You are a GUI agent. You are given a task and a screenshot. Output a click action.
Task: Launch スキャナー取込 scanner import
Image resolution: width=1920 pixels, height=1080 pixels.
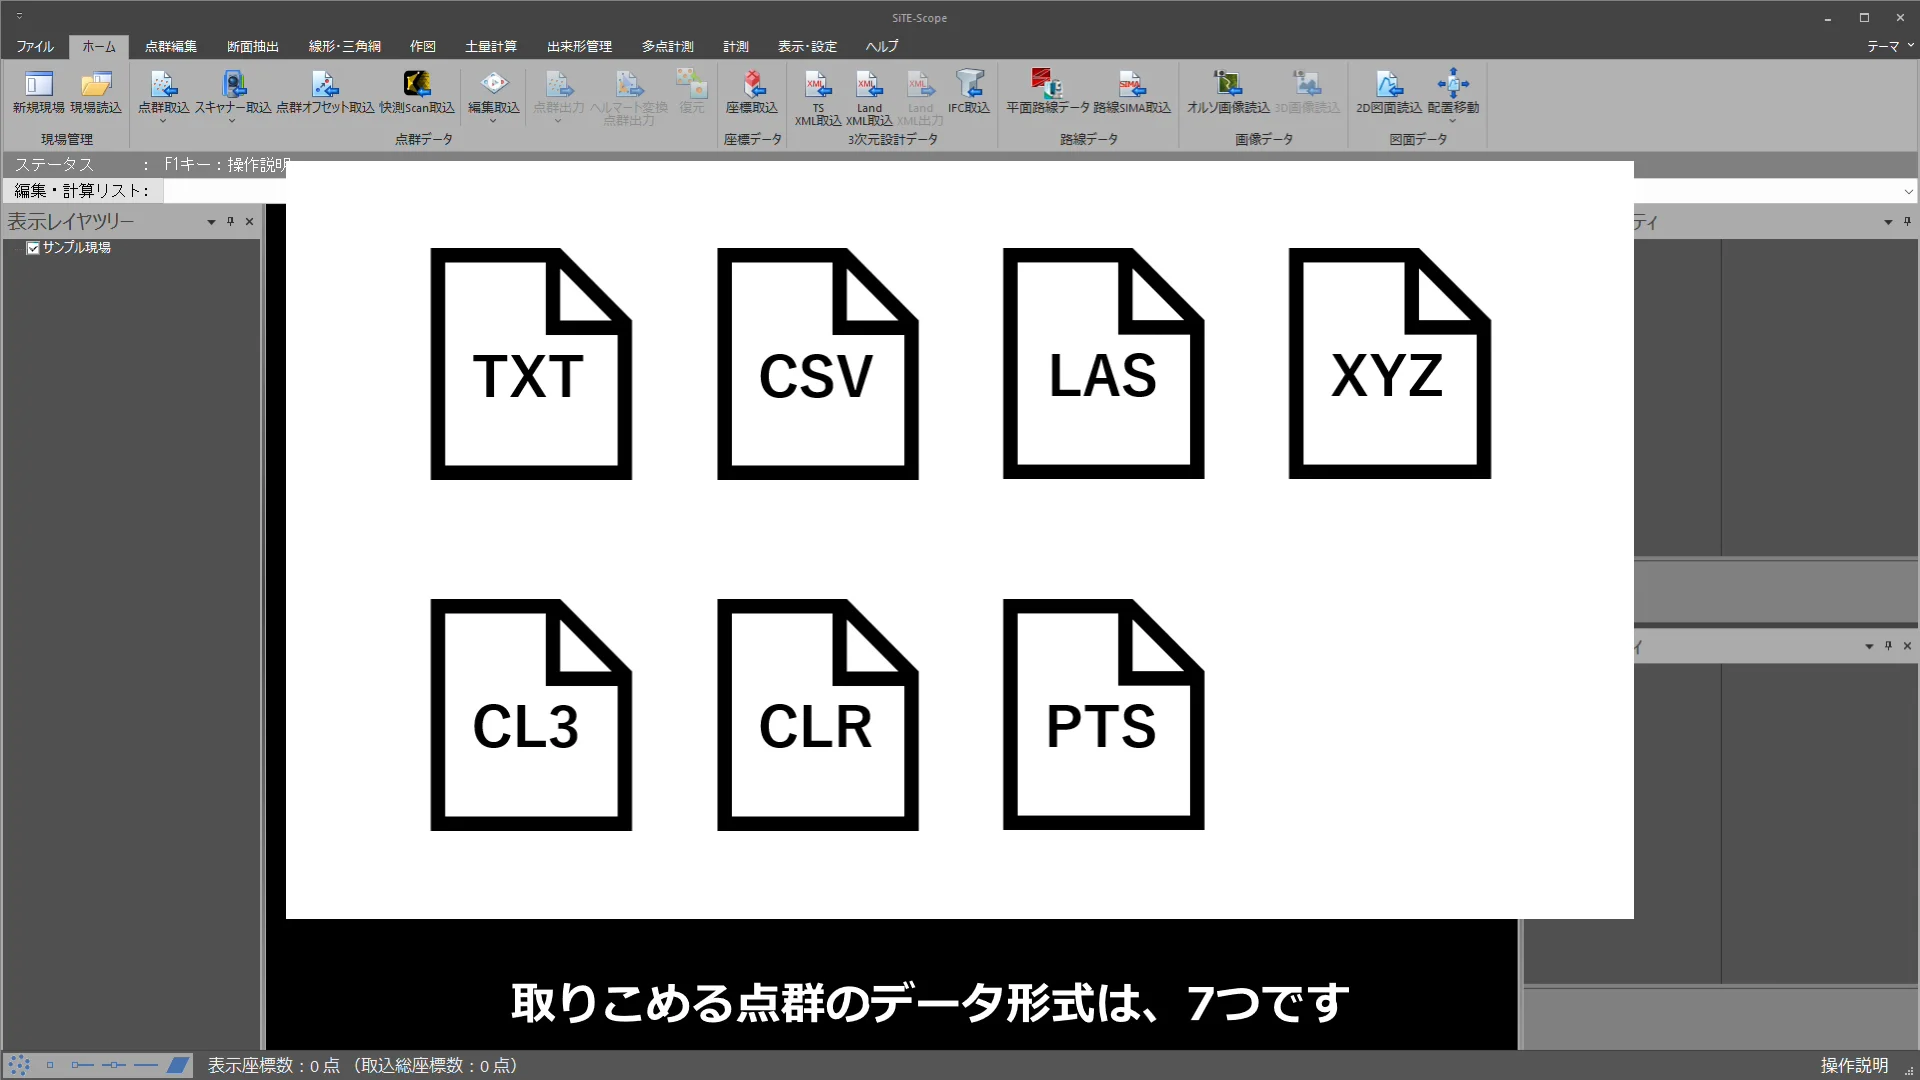tap(234, 90)
